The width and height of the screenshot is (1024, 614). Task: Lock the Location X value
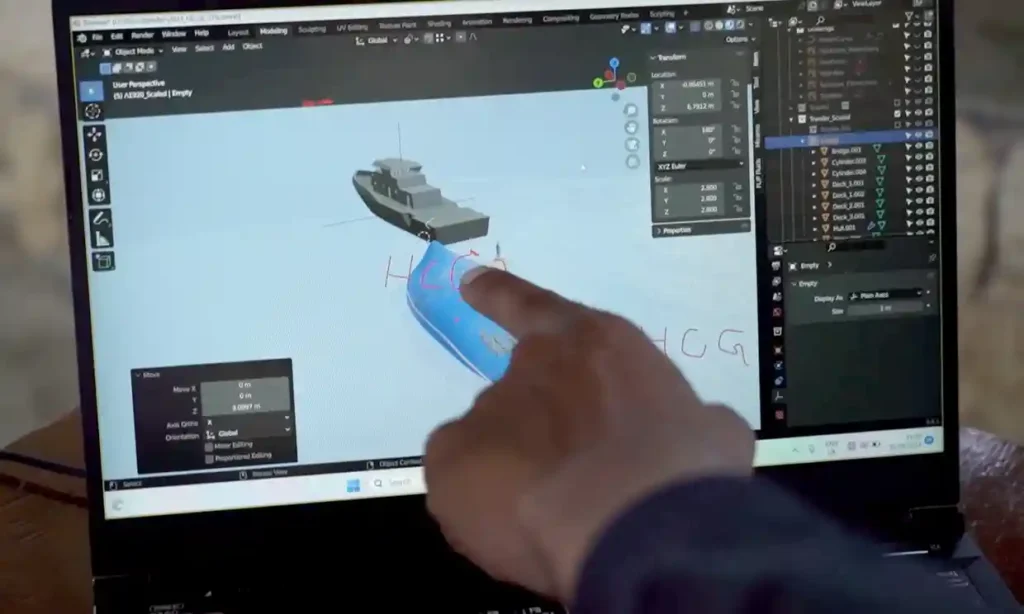tap(735, 83)
